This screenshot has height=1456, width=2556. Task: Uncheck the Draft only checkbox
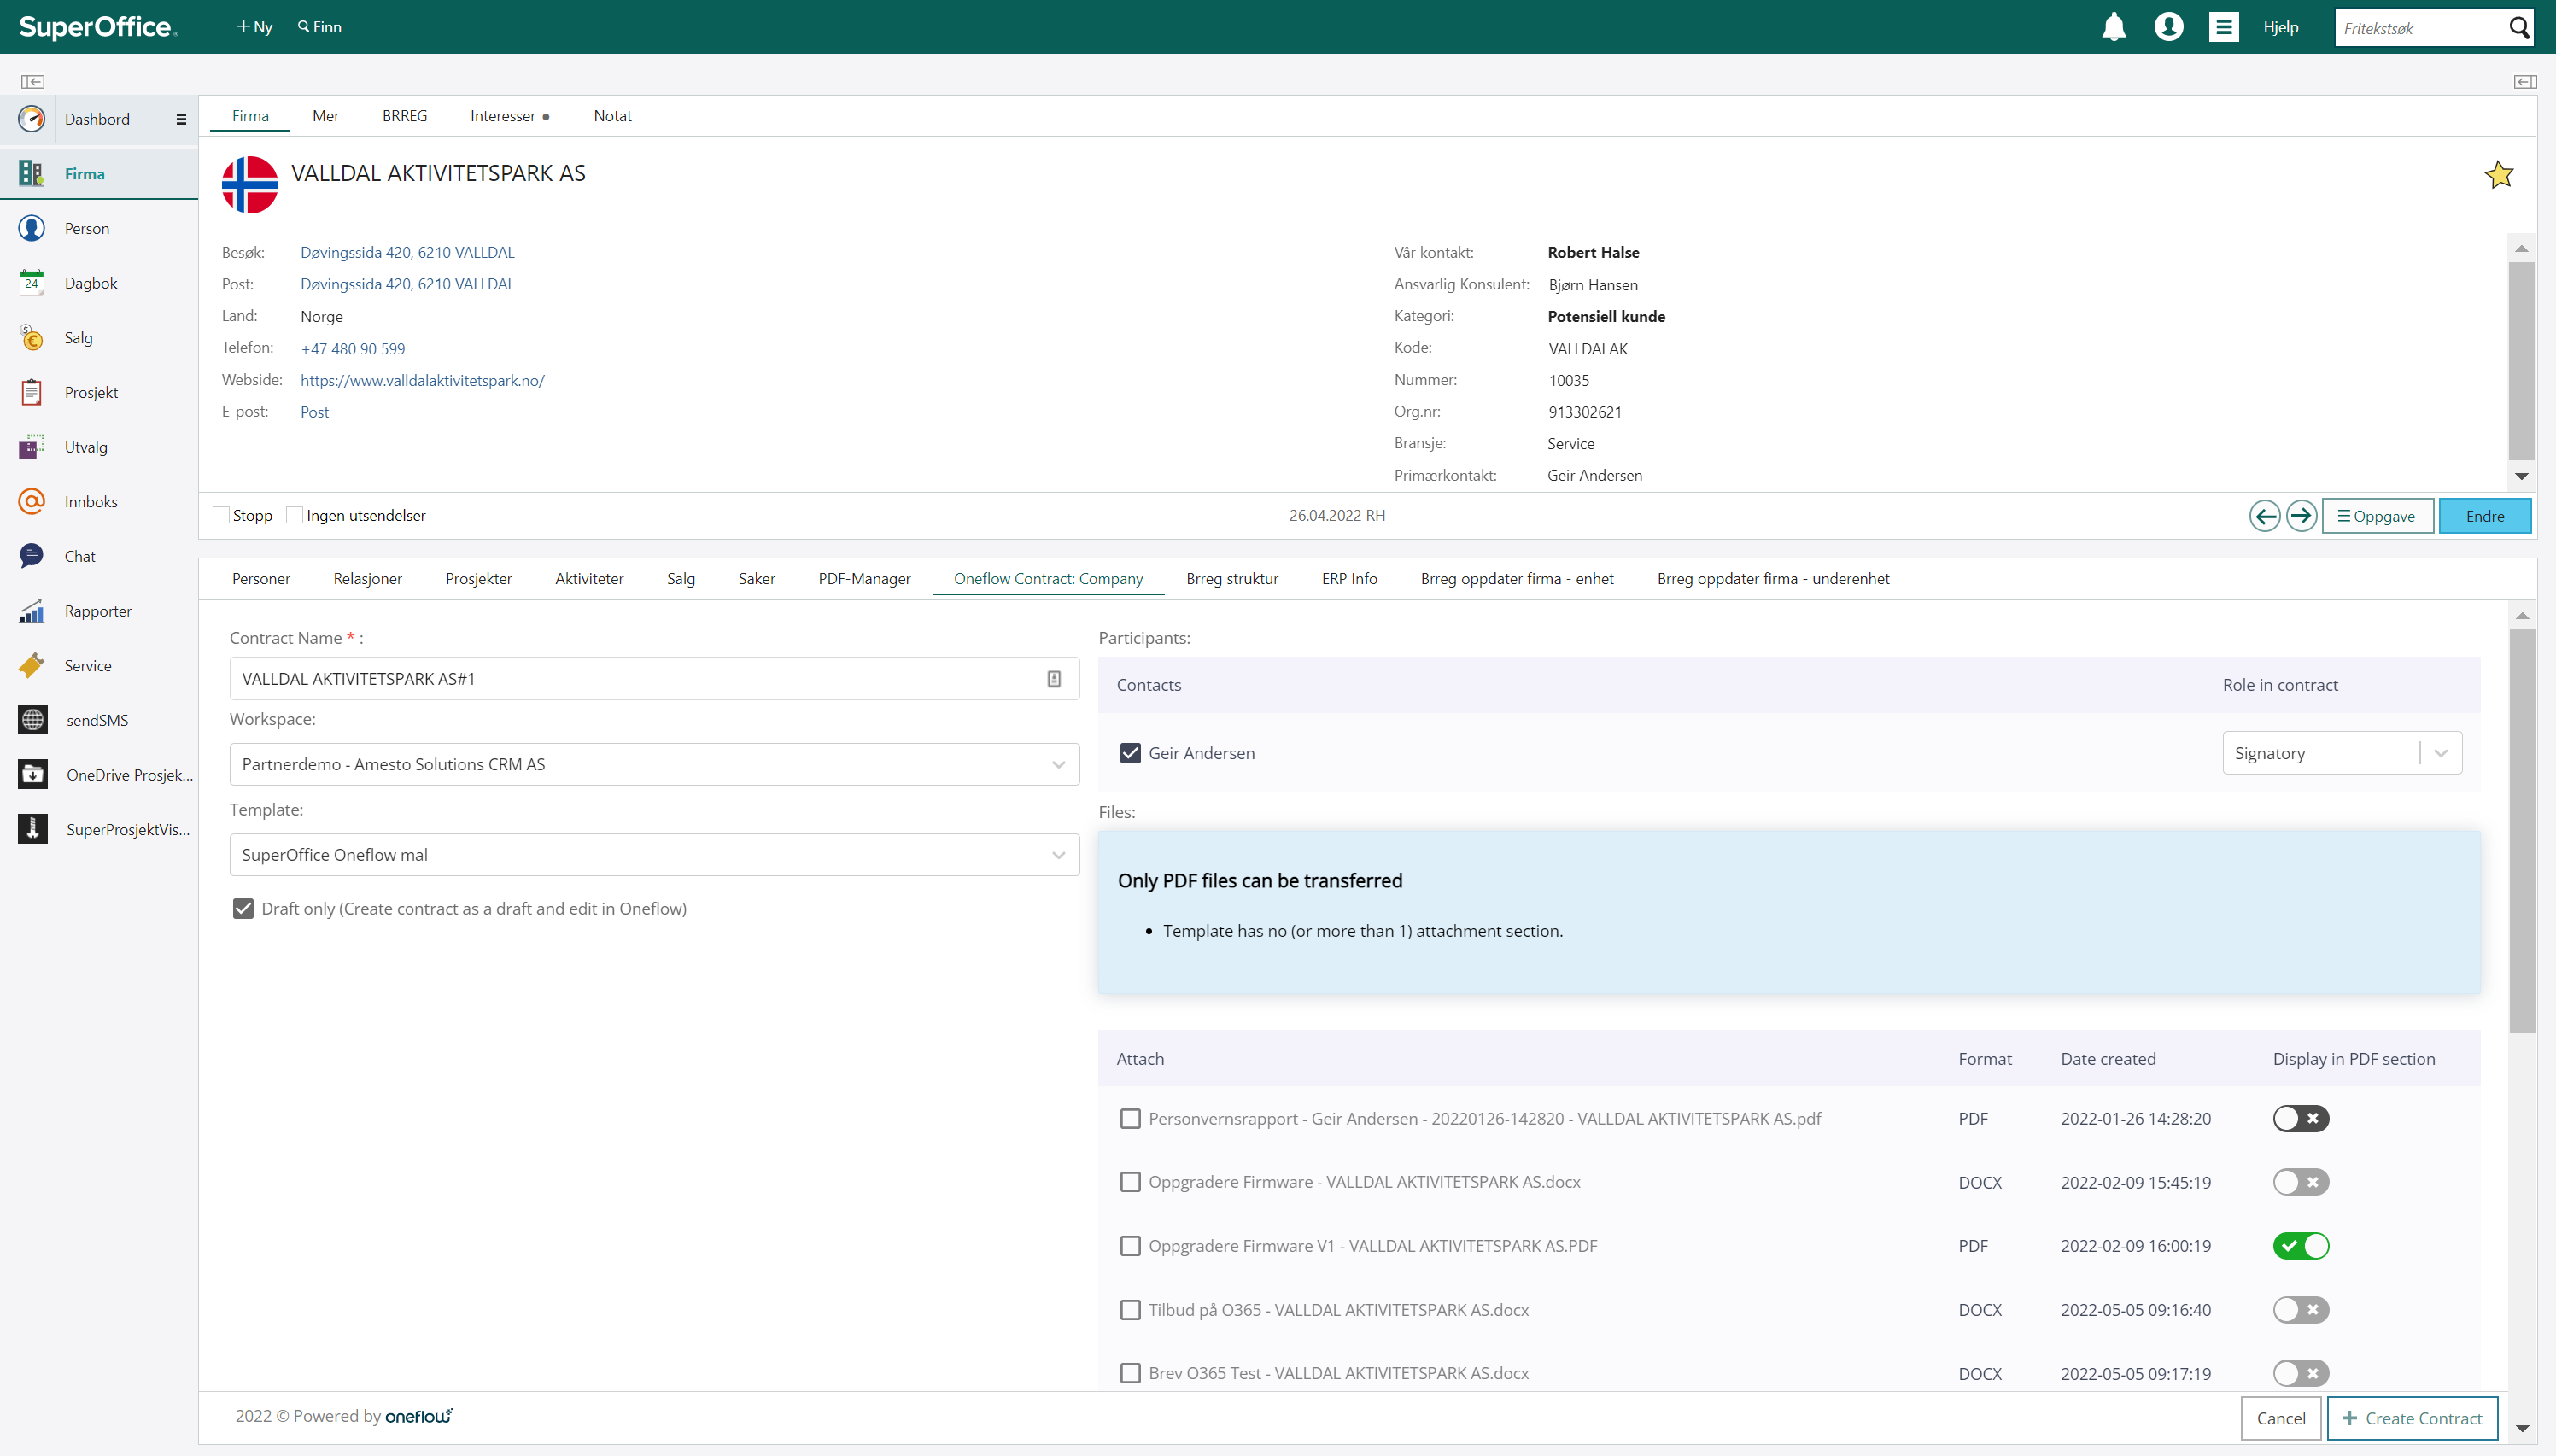(243, 908)
